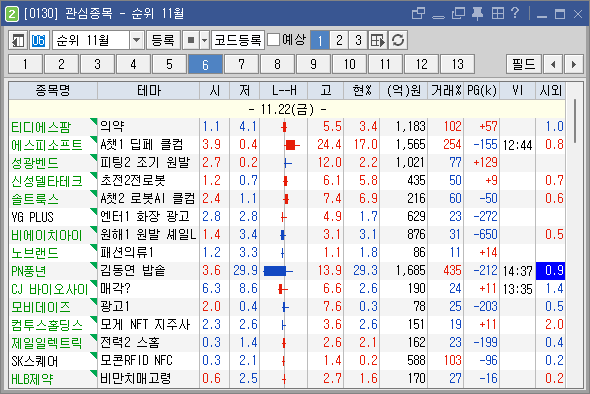Image resolution: width=590 pixels, height=394 pixels.
Task: Toggle the 예상 checkbox
Action: point(274,40)
